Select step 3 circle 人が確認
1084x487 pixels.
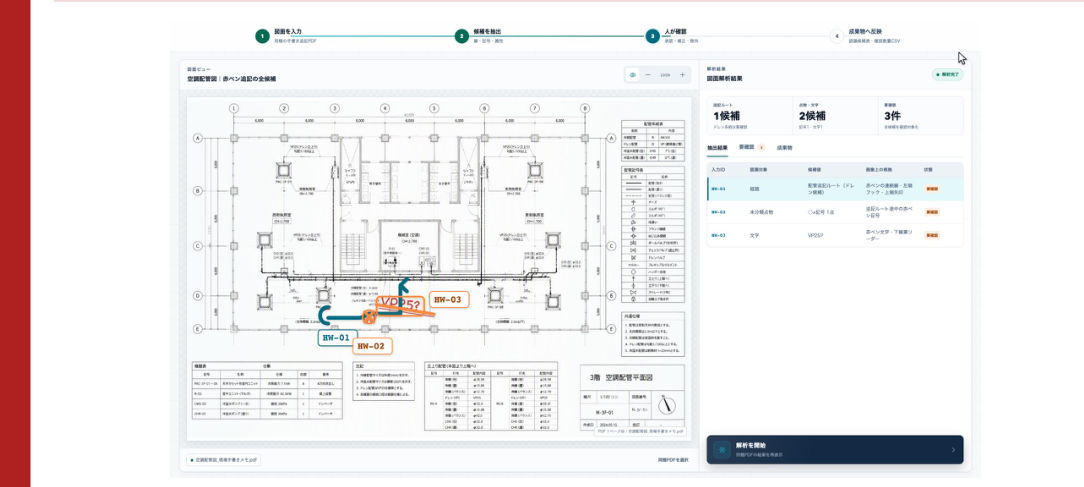[652, 36]
